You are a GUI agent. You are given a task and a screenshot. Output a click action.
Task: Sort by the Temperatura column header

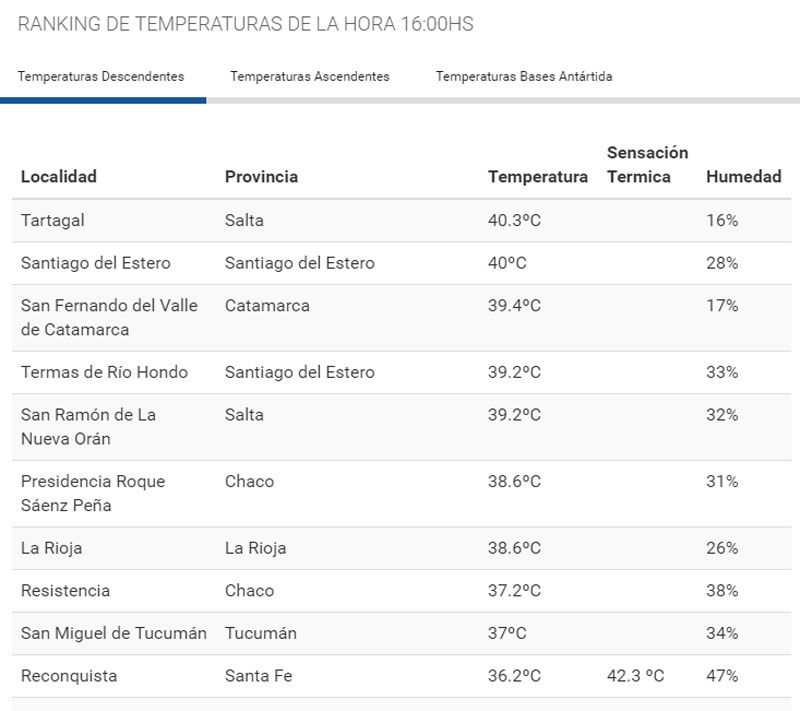click(x=537, y=177)
